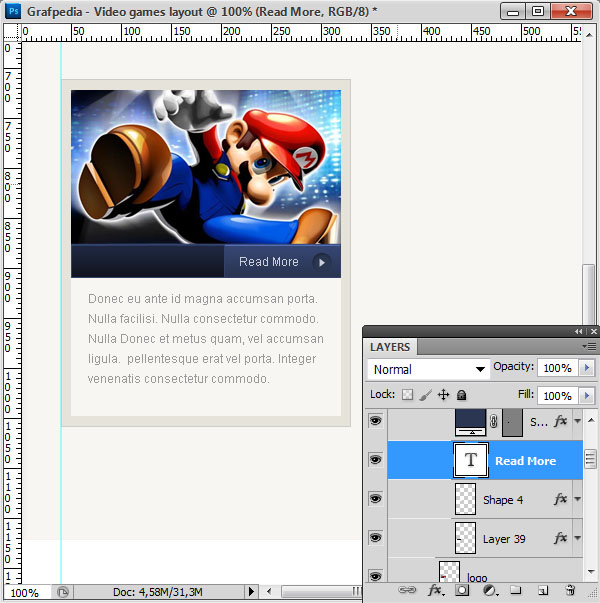Click the status bar preview icon beside zoom

(x=62, y=591)
